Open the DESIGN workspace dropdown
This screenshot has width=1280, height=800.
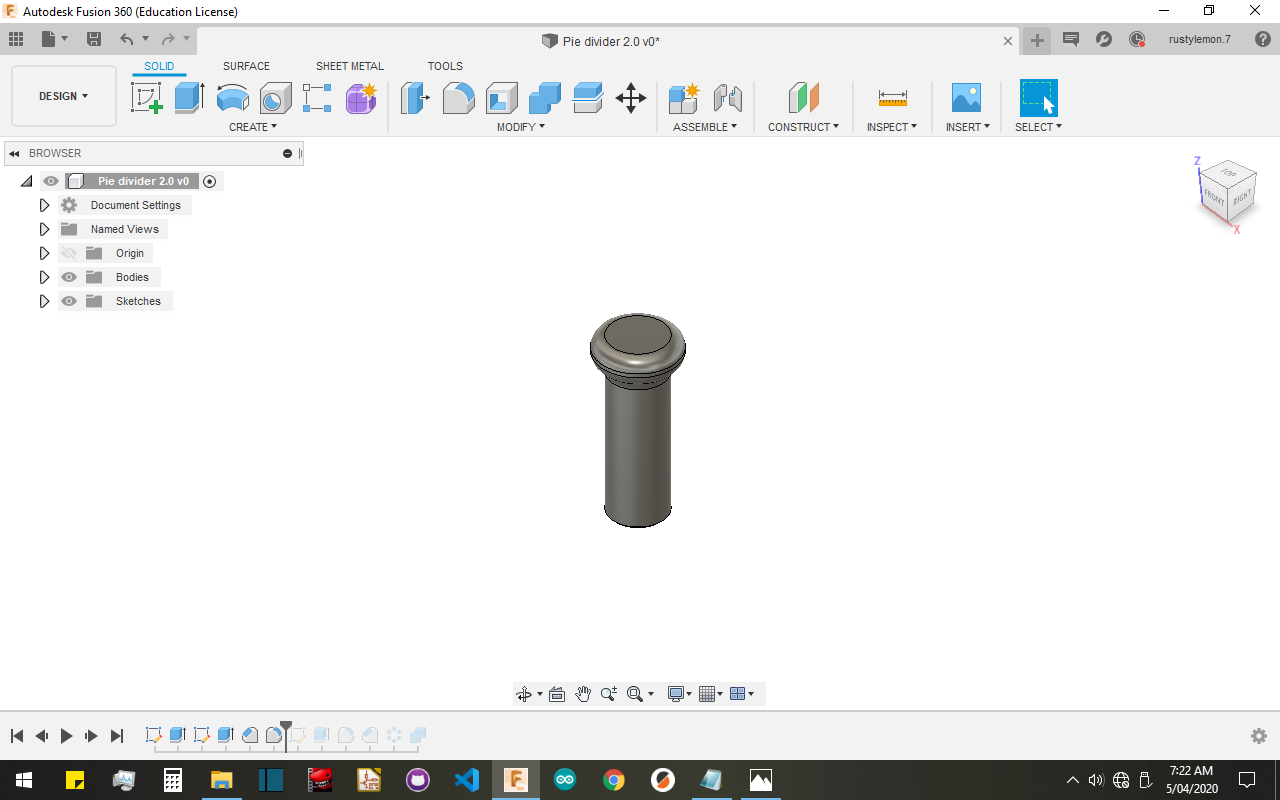point(64,96)
